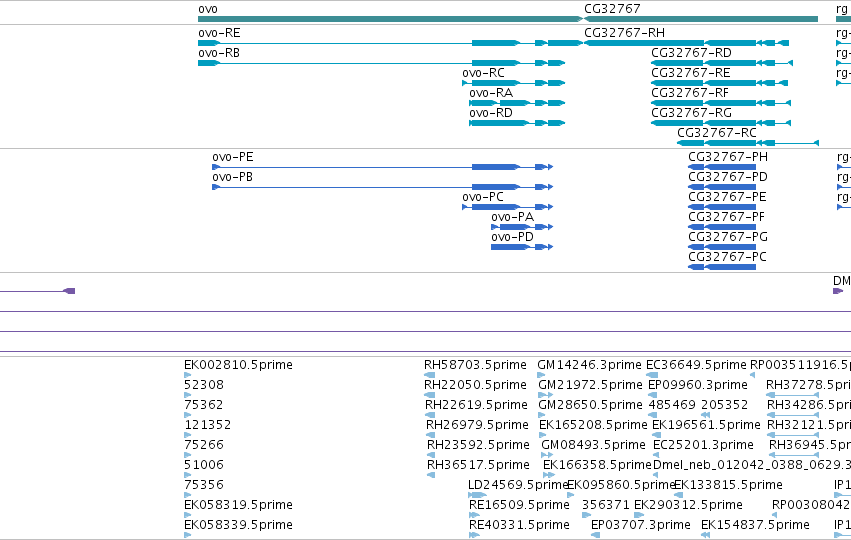This screenshot has width=851, height=540.
Task: Click the CG32767-PE protein label
Action: pos(727,198)
